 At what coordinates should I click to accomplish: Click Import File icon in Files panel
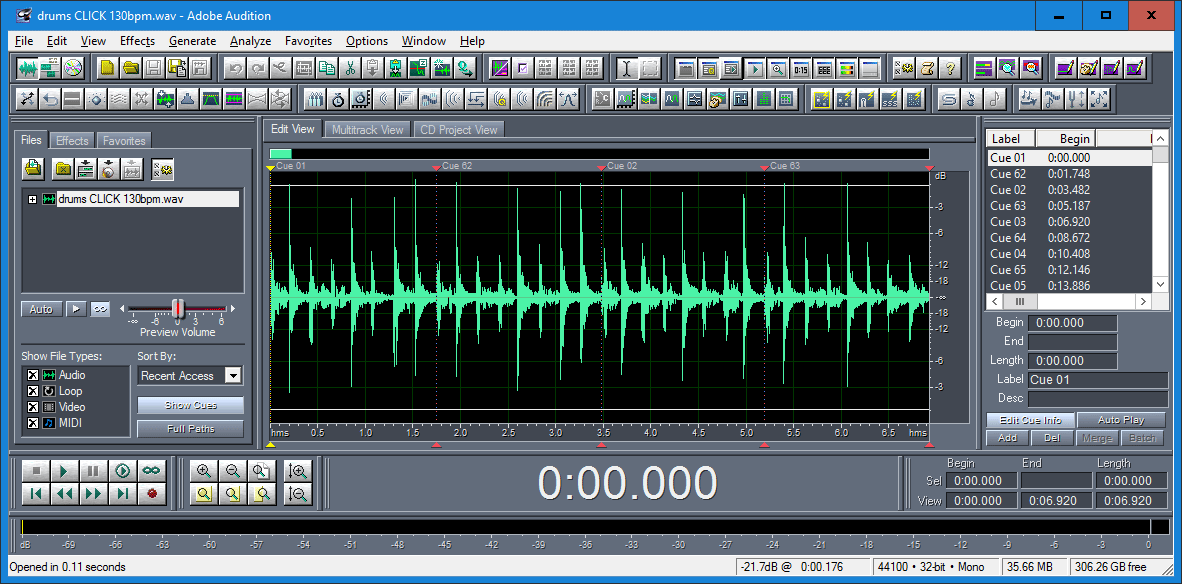tap(33, 169)
